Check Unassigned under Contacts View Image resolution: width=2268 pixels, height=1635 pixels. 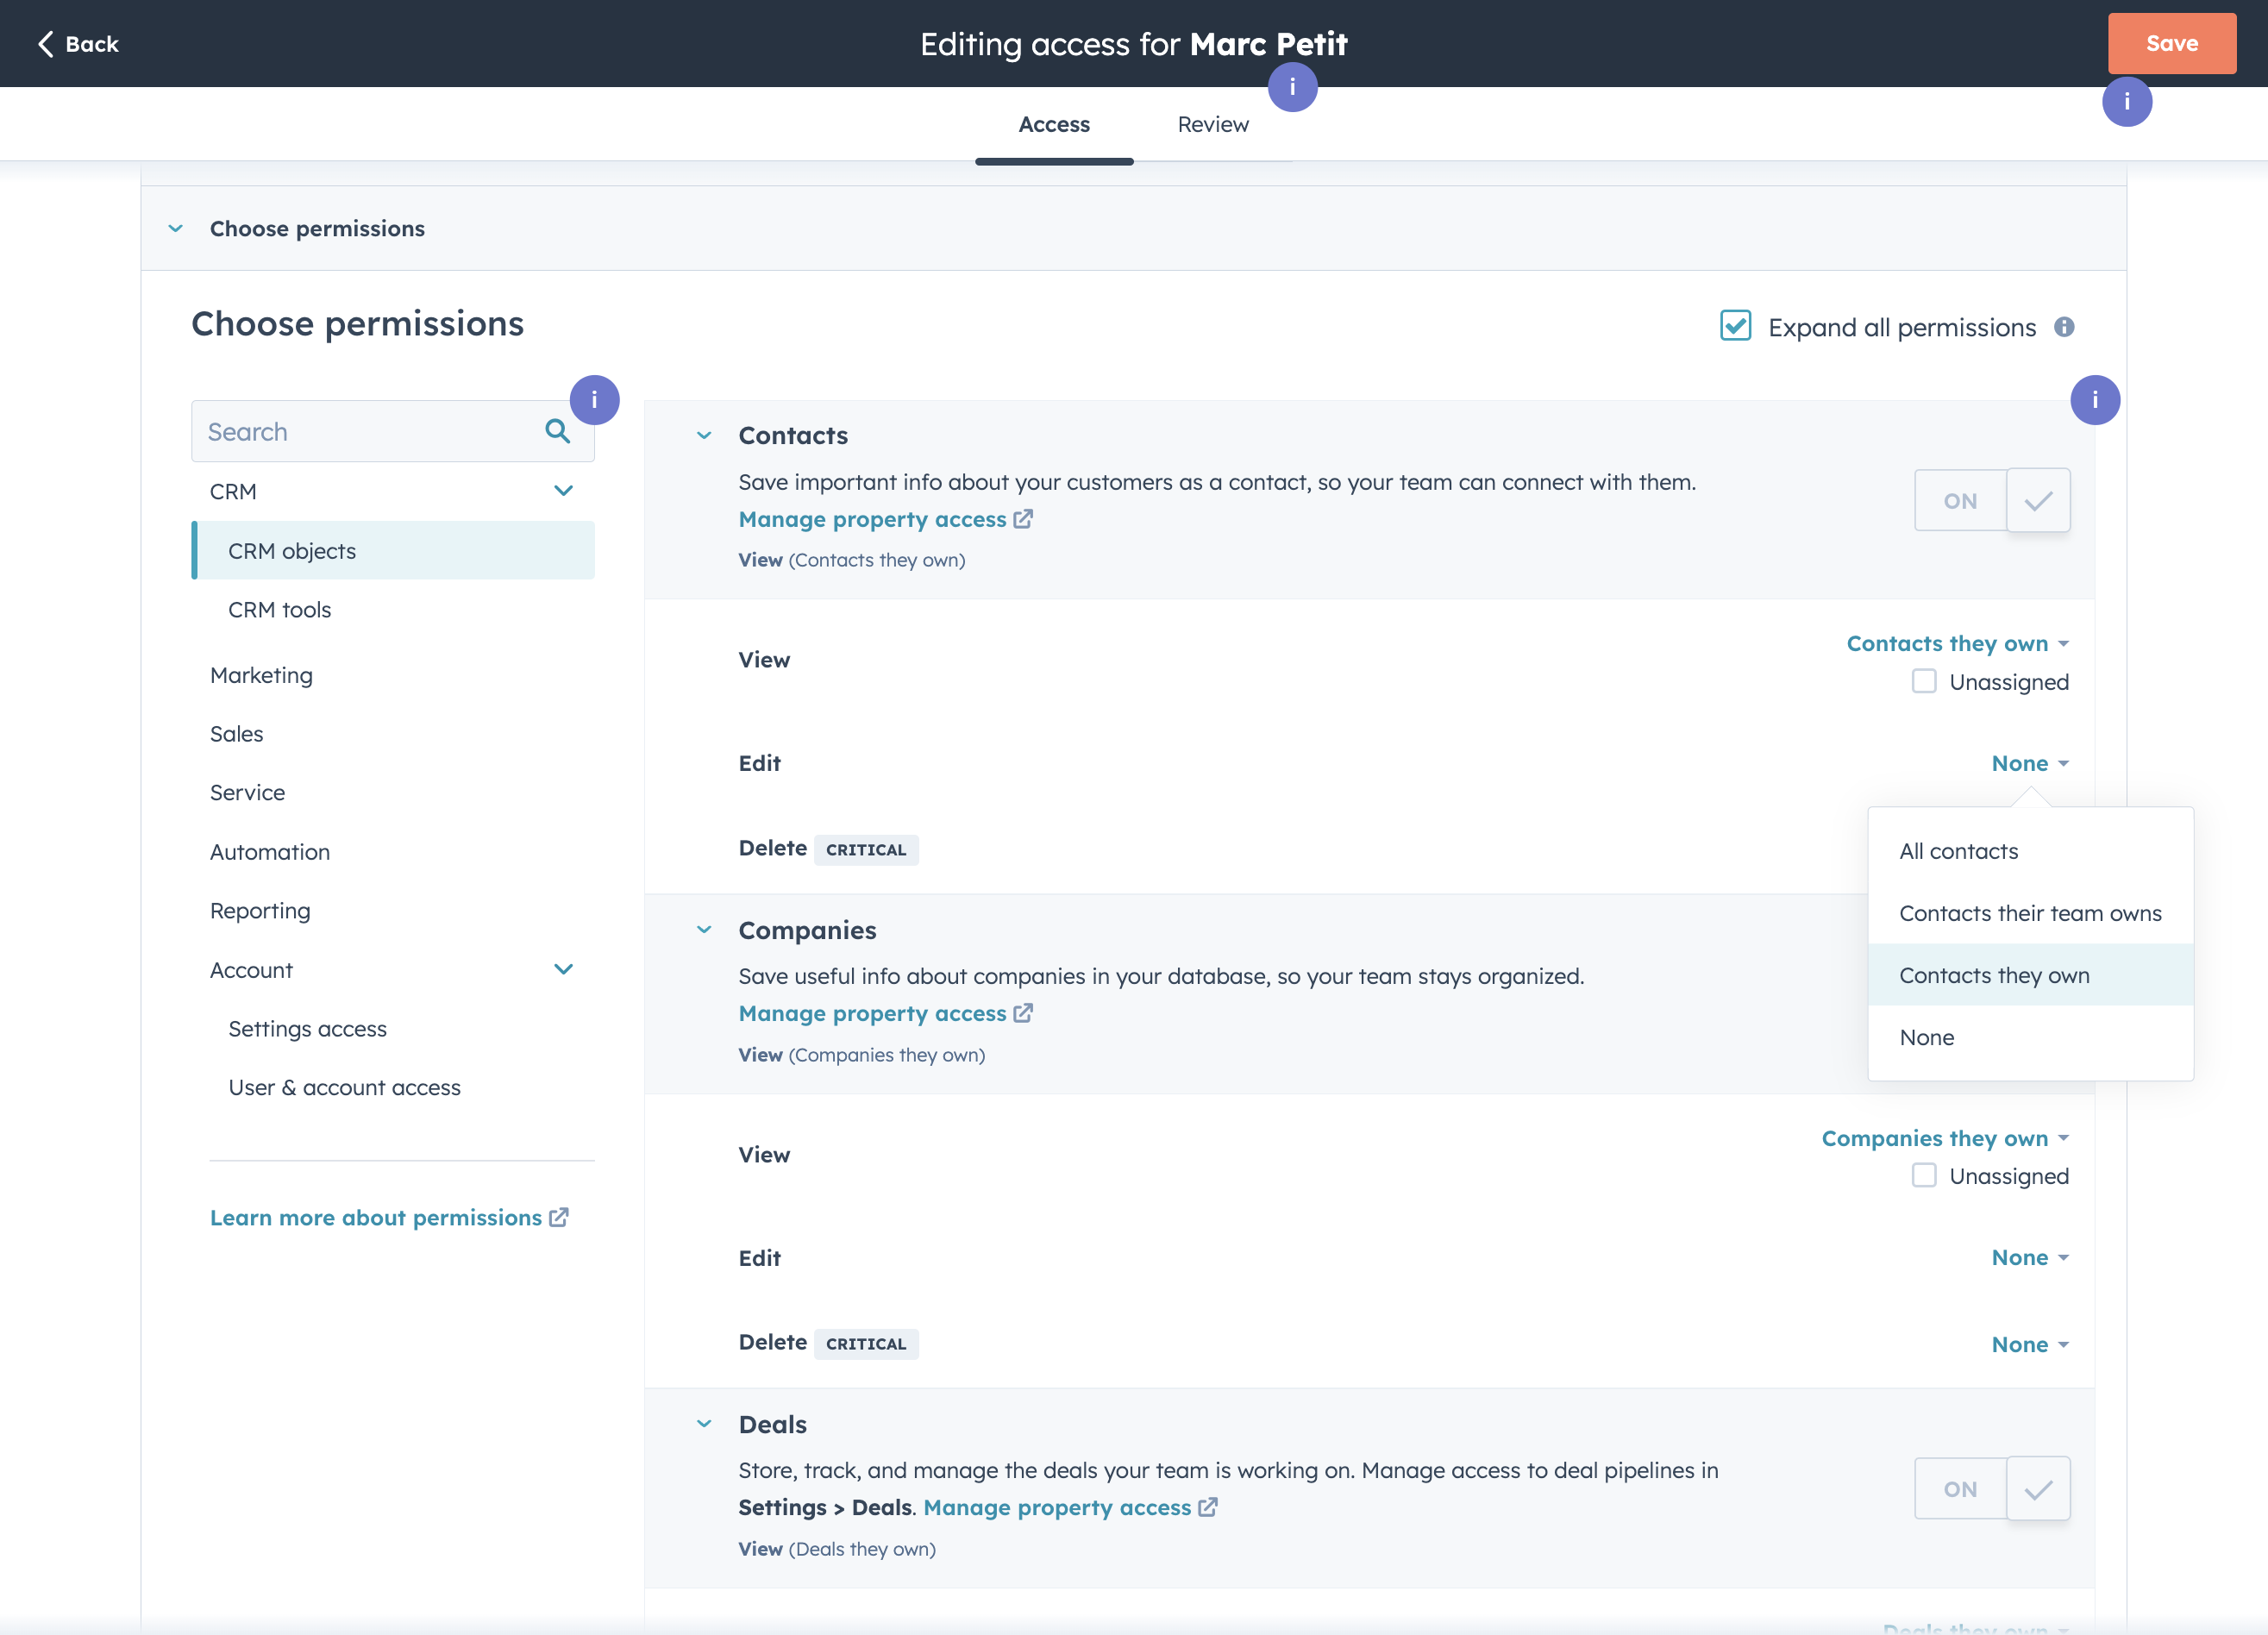[x=1924, y=681]
